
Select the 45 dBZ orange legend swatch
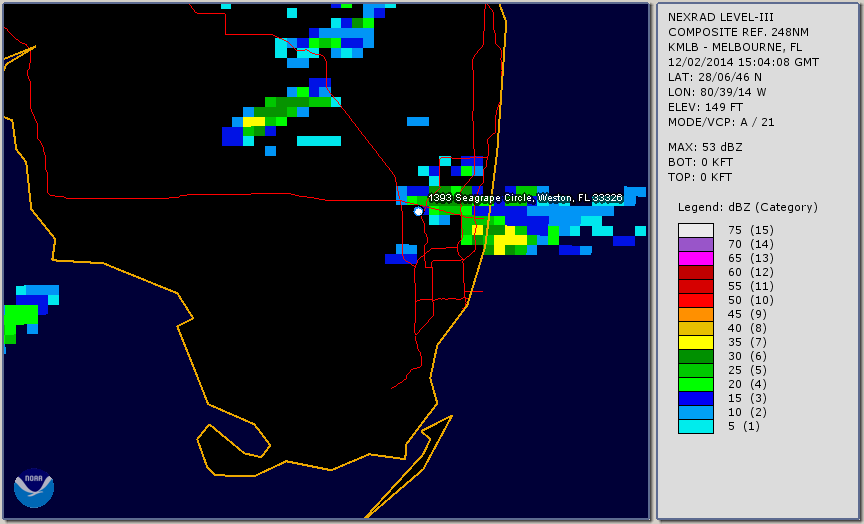696,314
